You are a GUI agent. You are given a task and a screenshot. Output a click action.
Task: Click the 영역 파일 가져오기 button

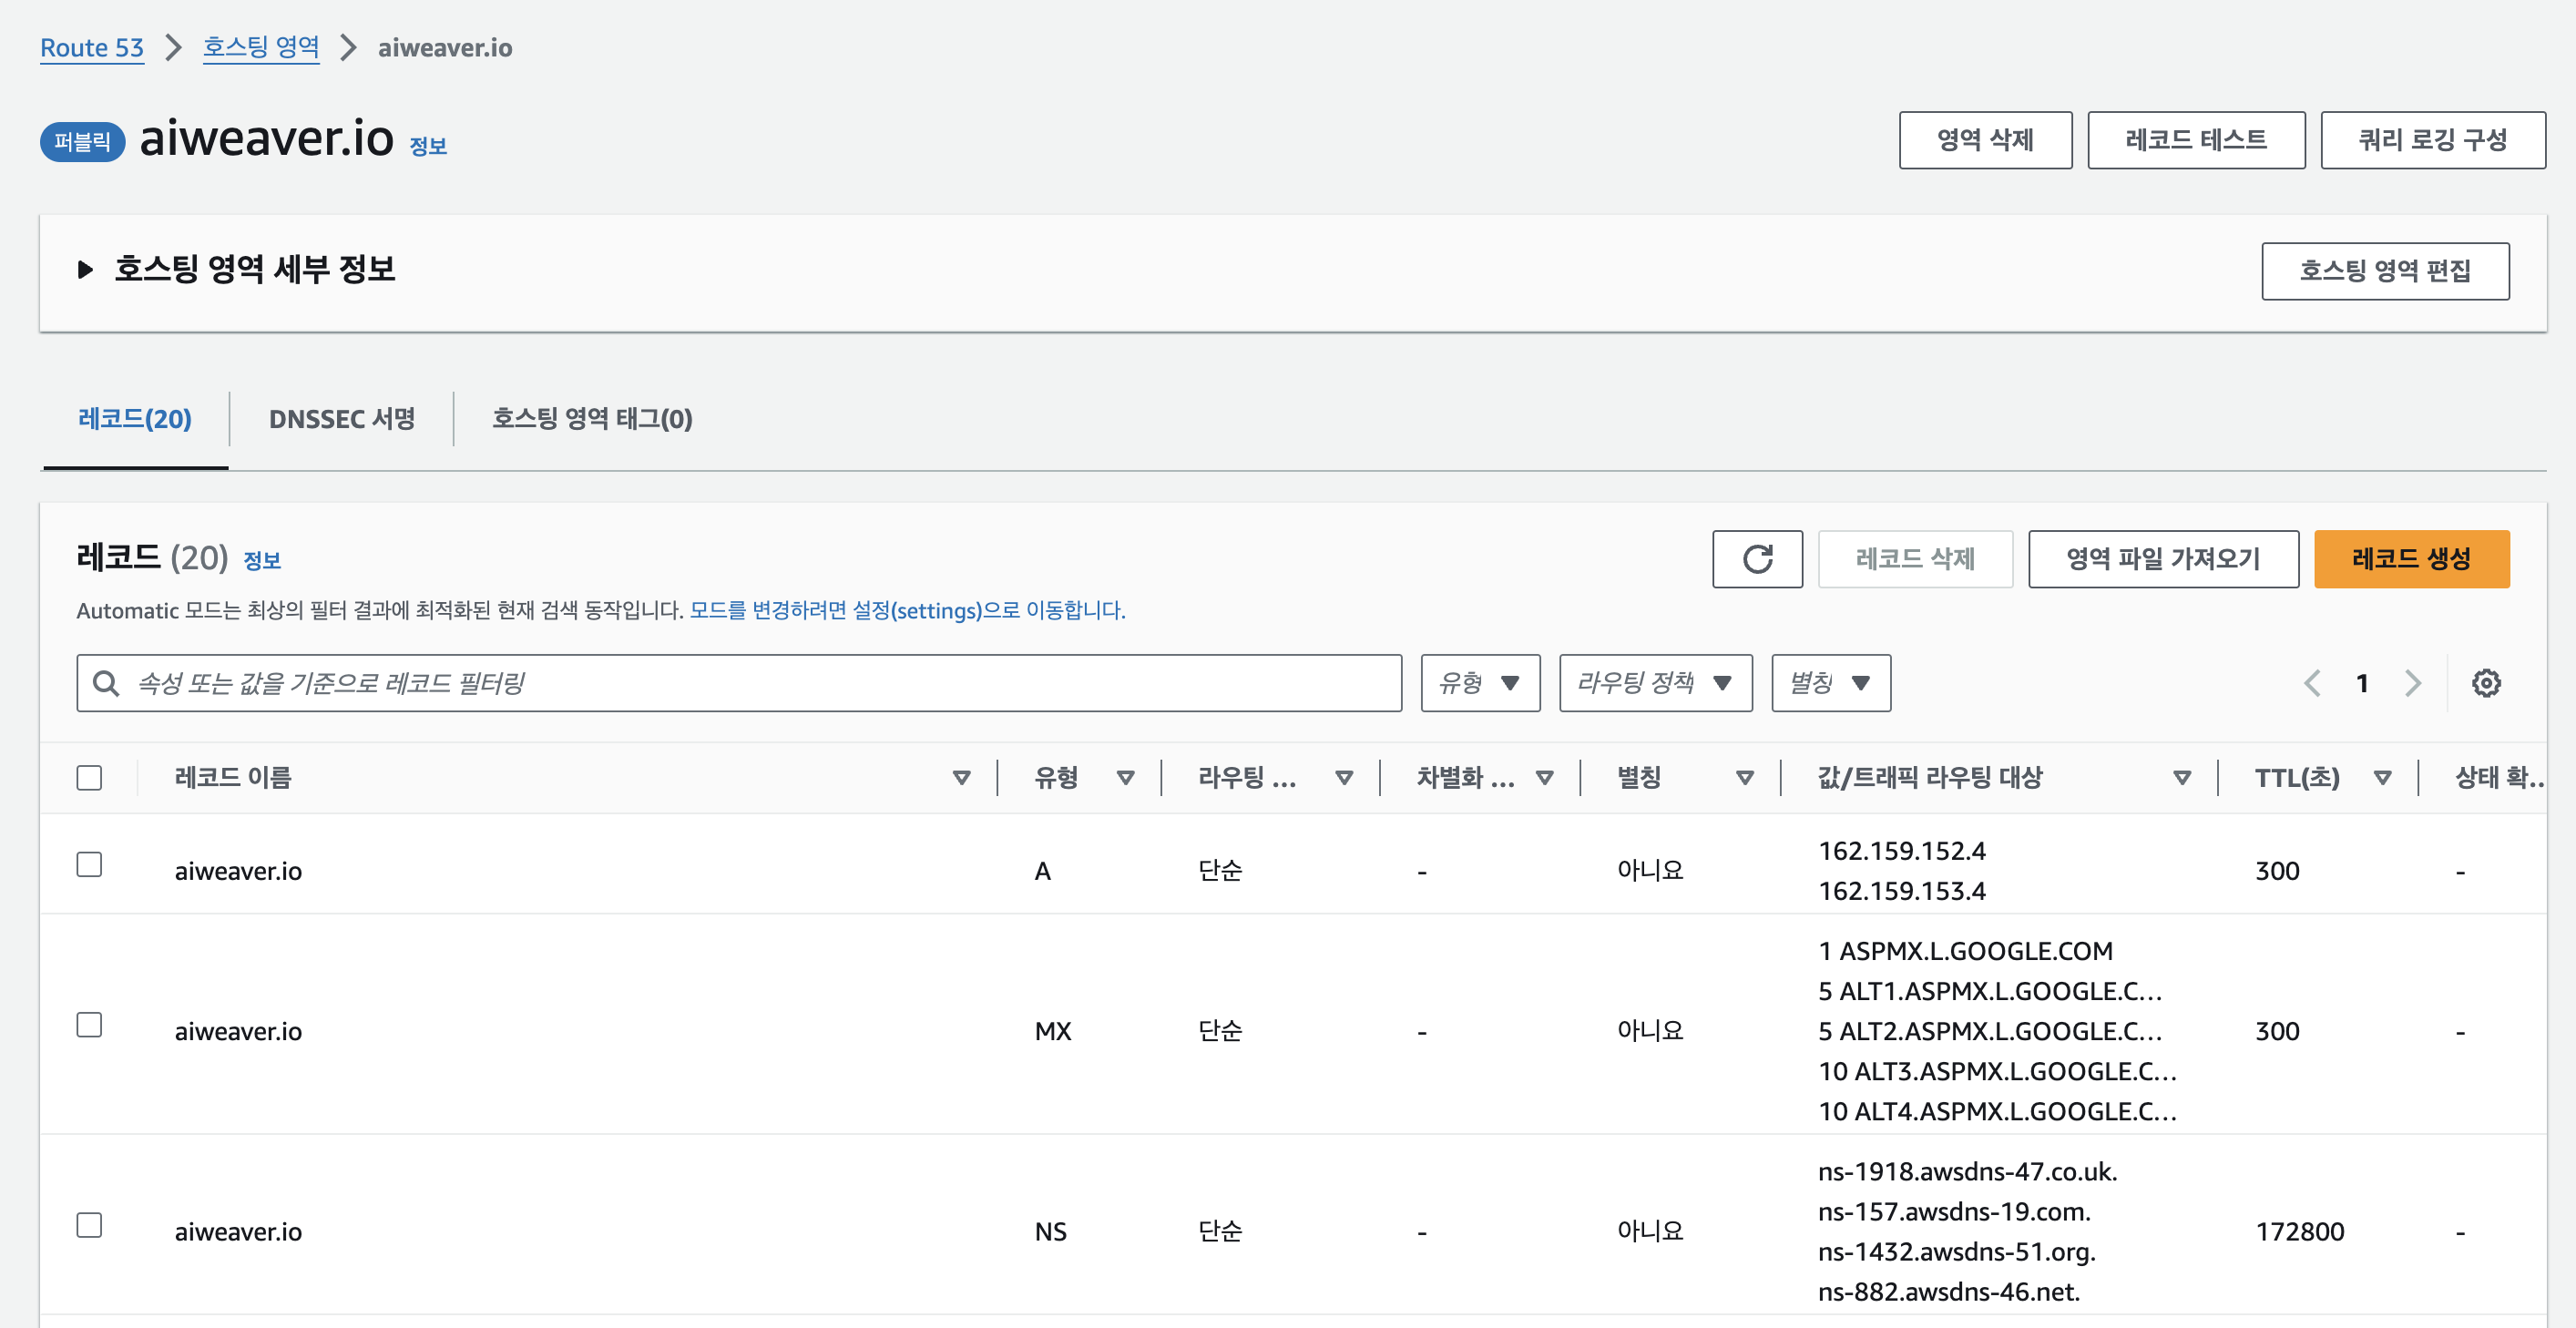(x=2163, y=559)
